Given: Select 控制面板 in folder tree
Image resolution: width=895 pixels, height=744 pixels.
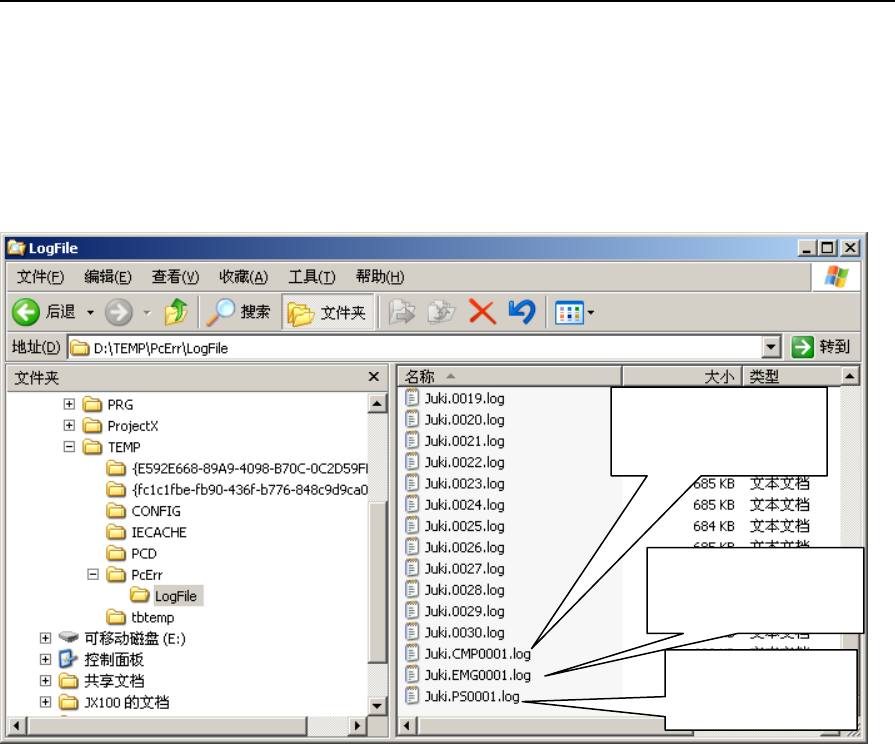Looking at the screenshot, I should 102,660.
